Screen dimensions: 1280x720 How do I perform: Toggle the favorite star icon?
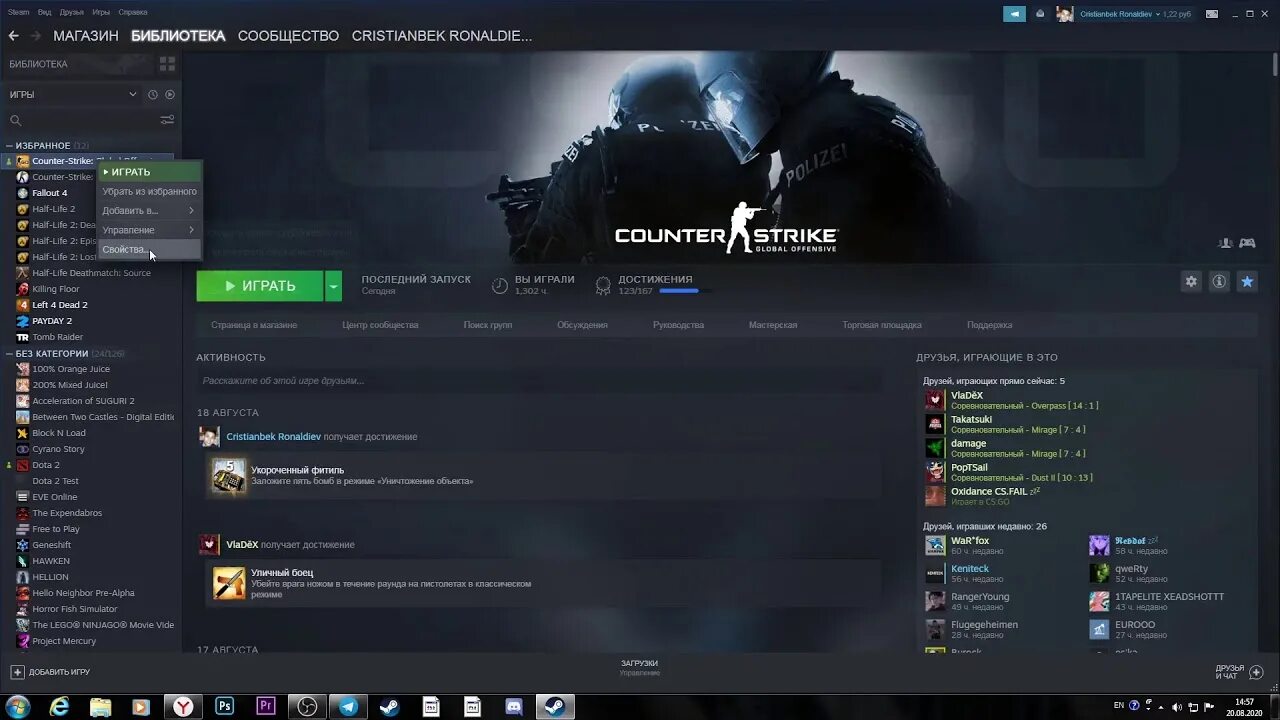(1247, 282)
